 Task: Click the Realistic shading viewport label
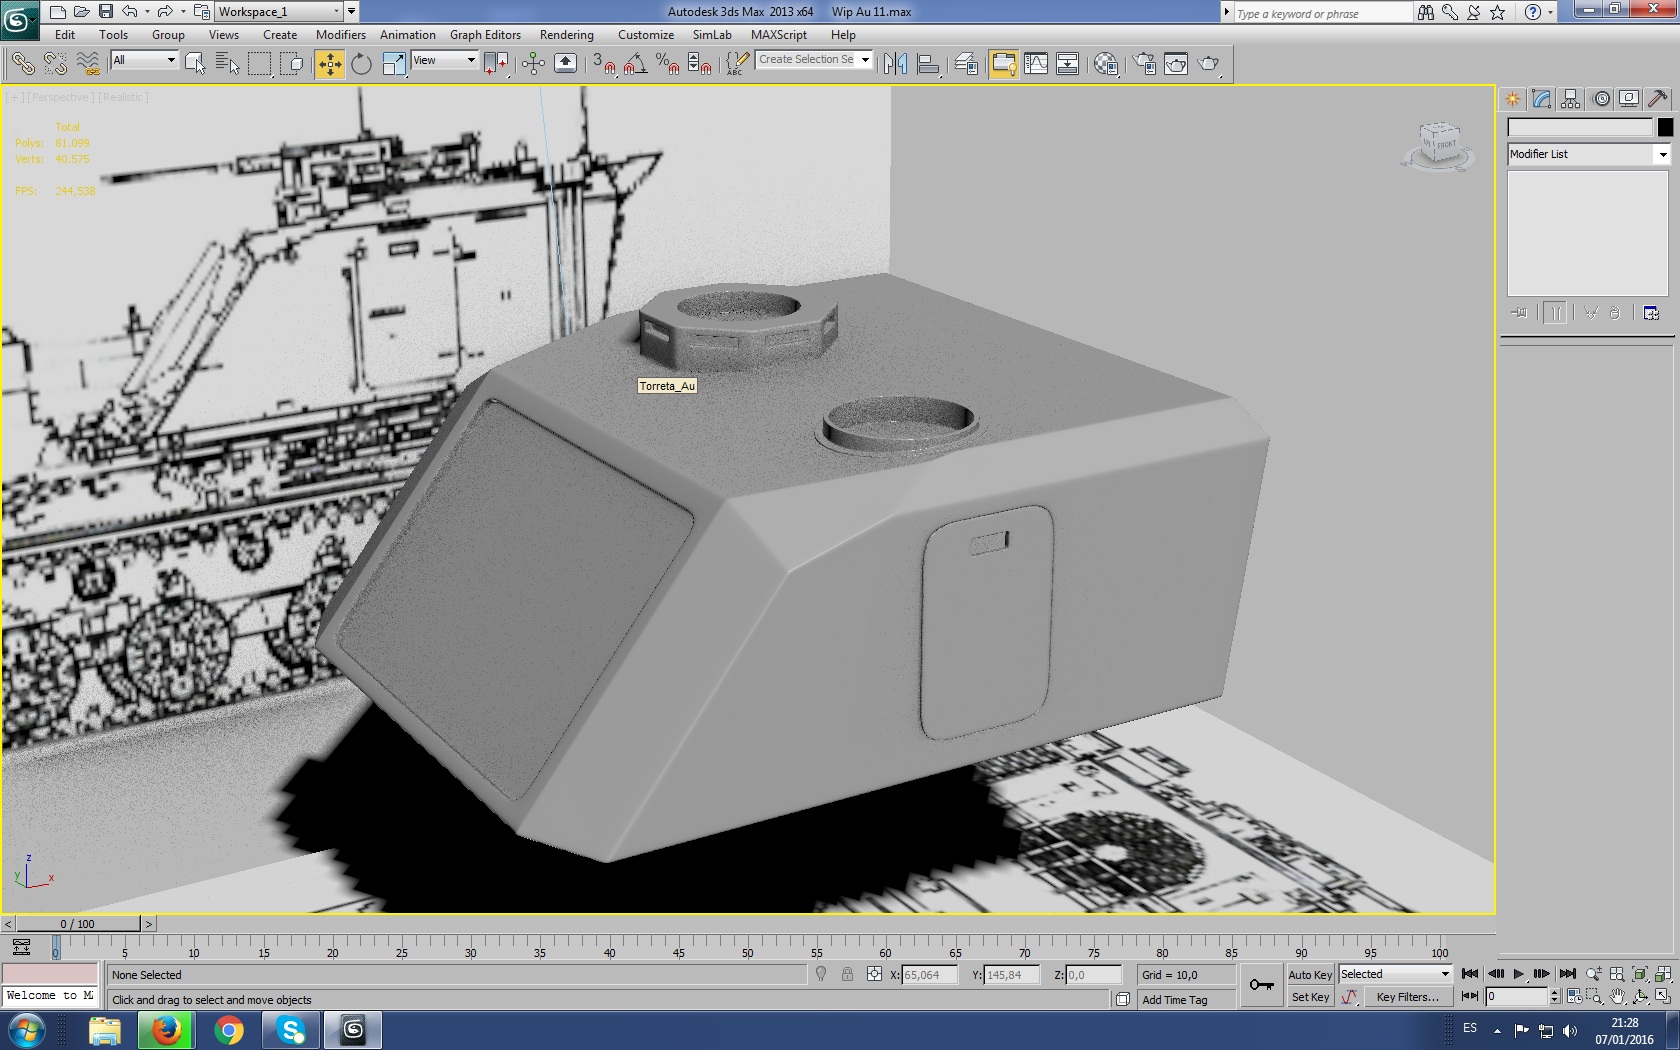click(x=123, y=97)
